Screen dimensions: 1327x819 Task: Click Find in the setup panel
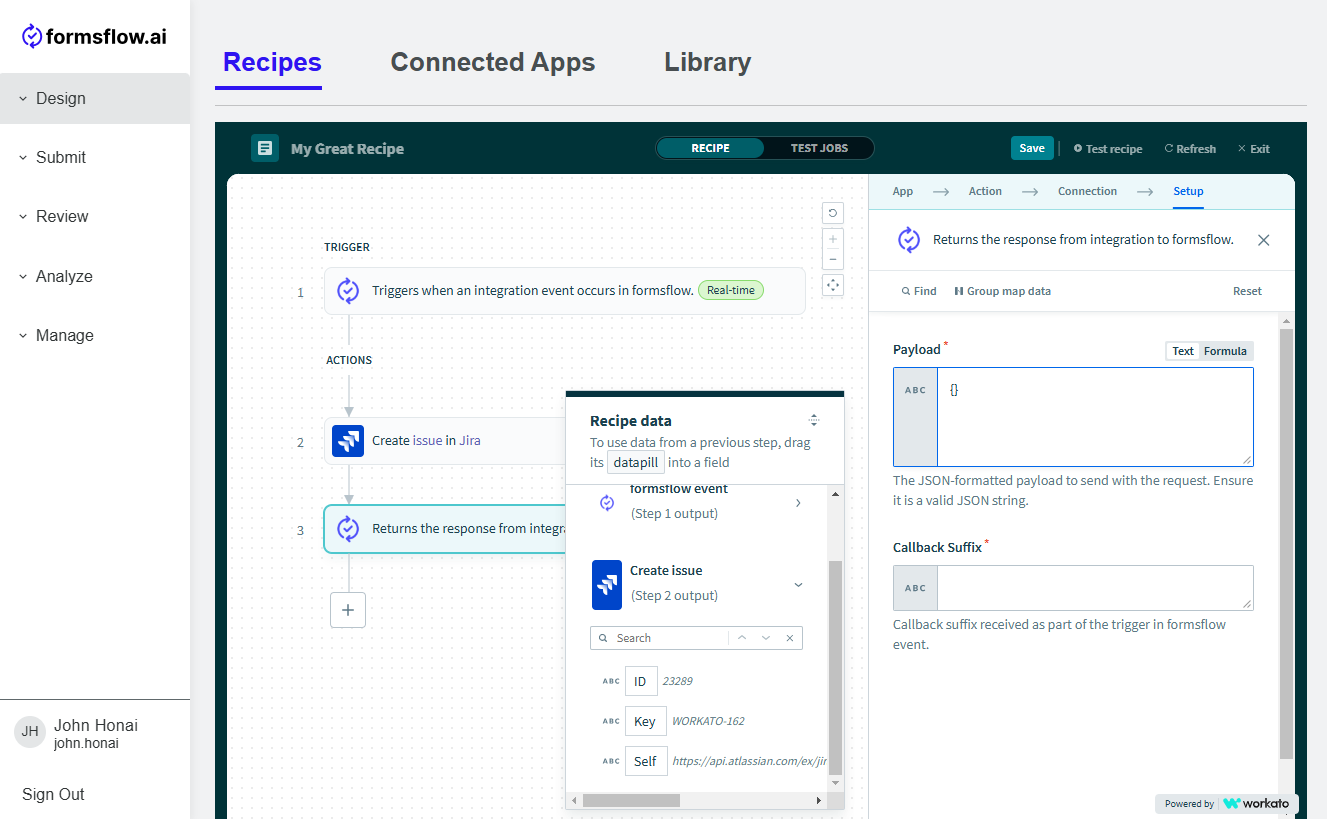pyautogui.click(x=919, y=291)
